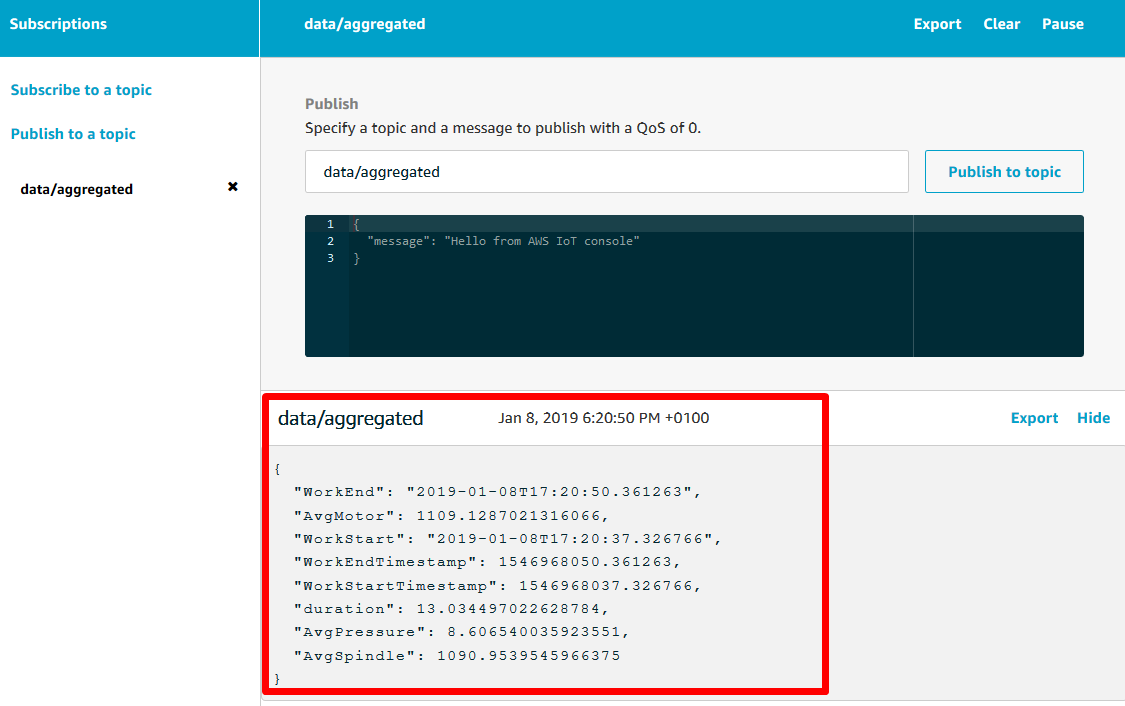Select data/aggregated subscription in the sidebar
1125x706 pixels.
(x=77, y=189)
